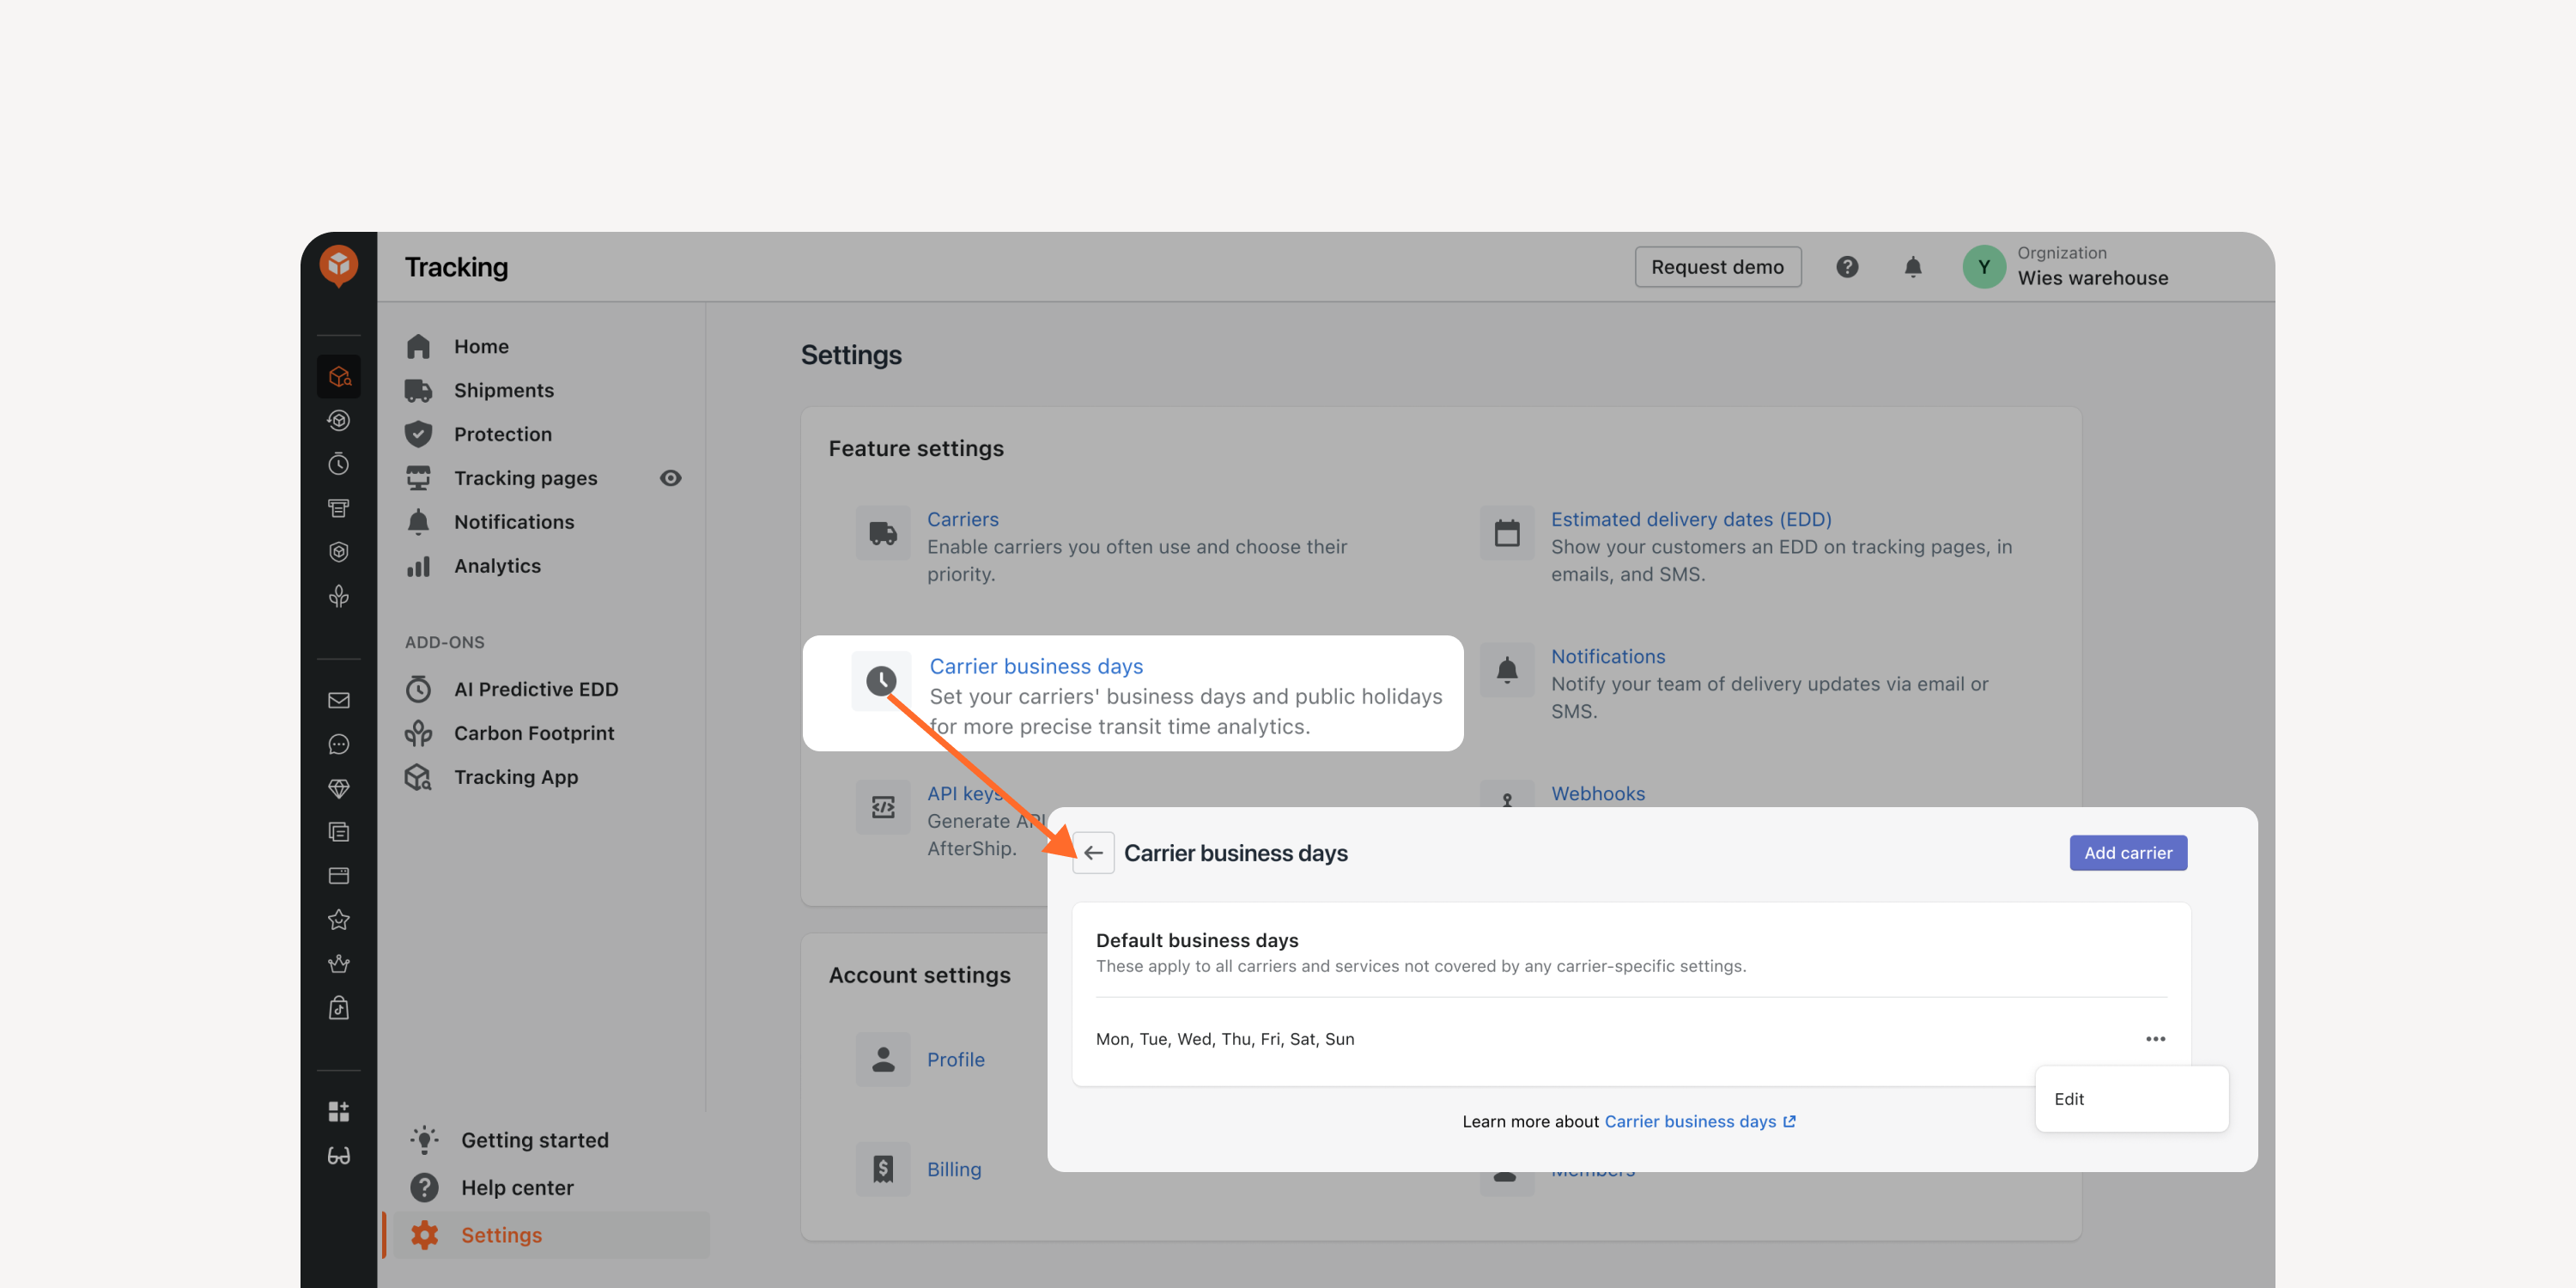The height and width of the screenshot is (1288, 2576).
Task: Click the clock icon for Carrier business days
Action: pyautogui.click(x=881, y=681)
